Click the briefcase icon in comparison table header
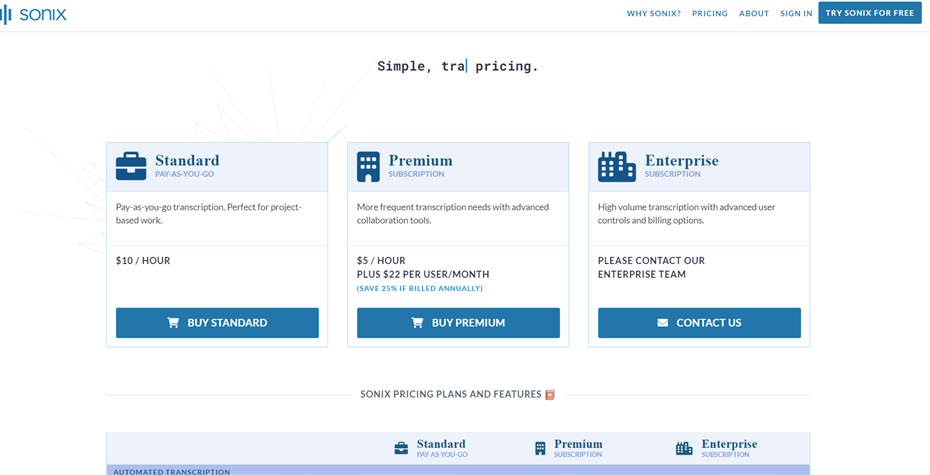930x475 pixels. [401, 449]
